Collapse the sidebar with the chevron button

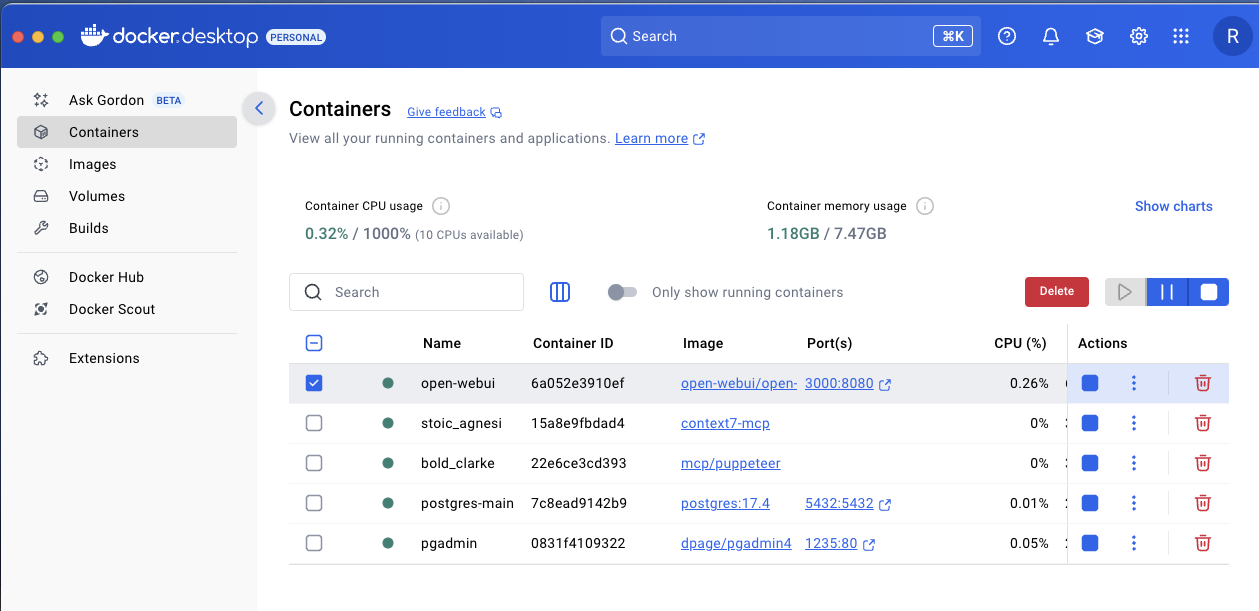(259, 108)
